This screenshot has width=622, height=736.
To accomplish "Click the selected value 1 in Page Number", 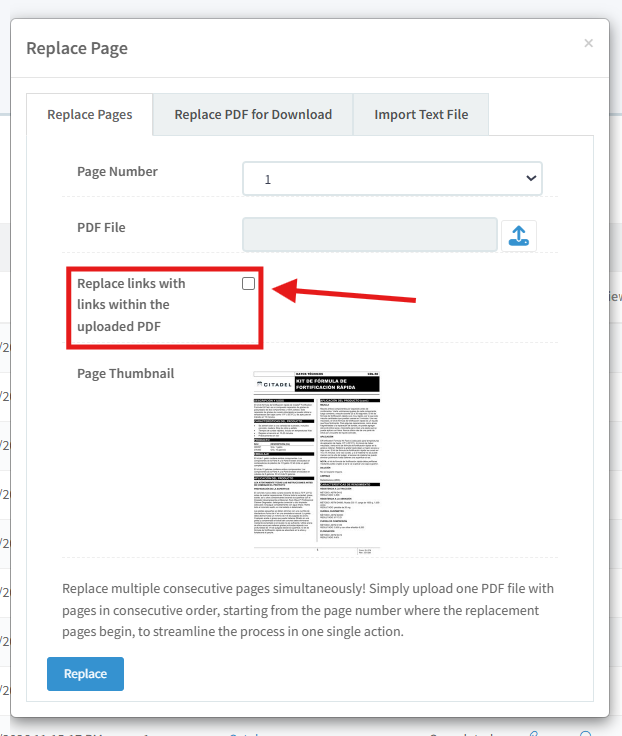I will (268, 180).
